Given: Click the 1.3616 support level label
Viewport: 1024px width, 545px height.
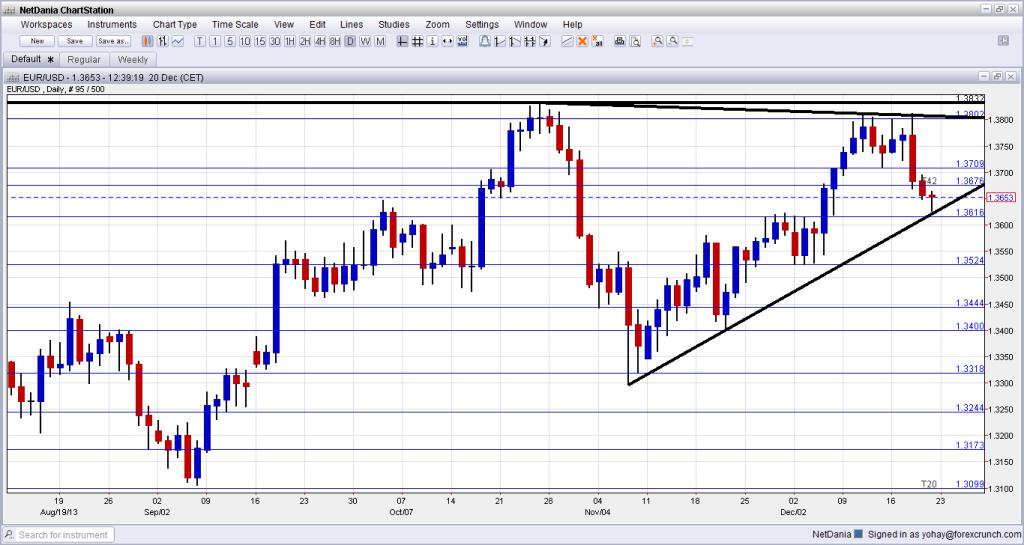Looking at the screenshot, I should click(x=970, y=213).
